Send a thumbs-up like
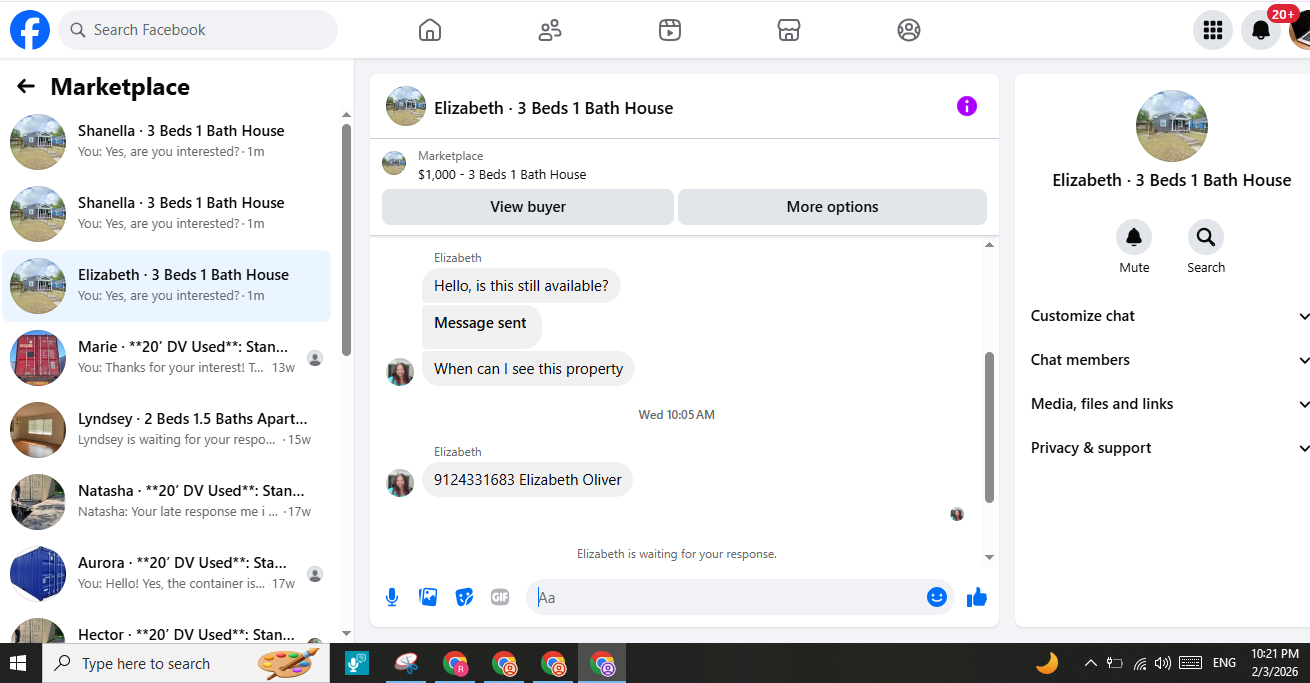This screenshot has height=683, width=1310. (977, 597)
